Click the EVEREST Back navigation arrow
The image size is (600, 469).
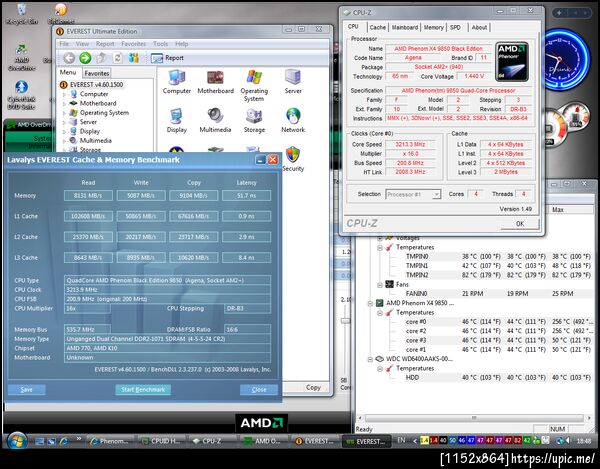[69, 58]
